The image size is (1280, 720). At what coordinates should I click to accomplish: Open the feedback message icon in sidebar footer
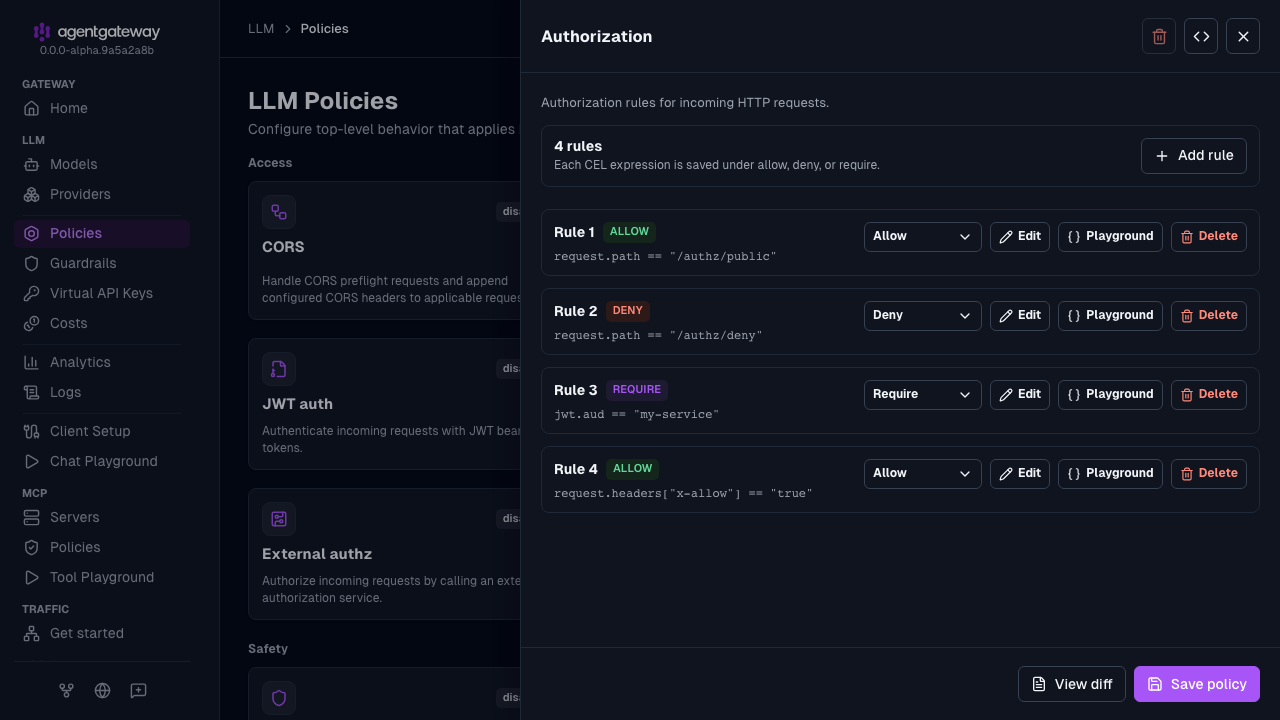click(139, 690)
